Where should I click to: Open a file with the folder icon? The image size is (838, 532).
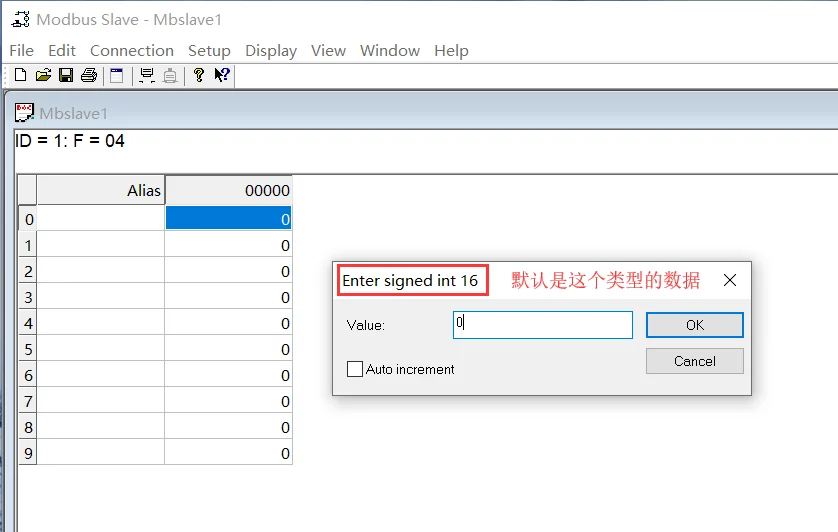43,75
